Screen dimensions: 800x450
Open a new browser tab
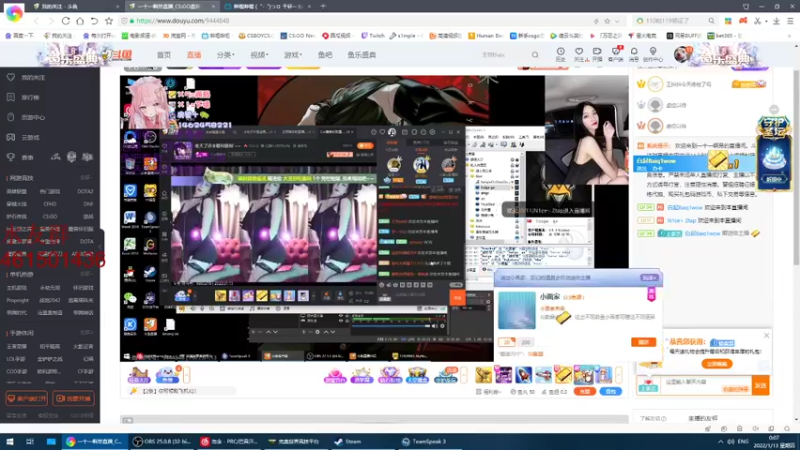point(323,6)
